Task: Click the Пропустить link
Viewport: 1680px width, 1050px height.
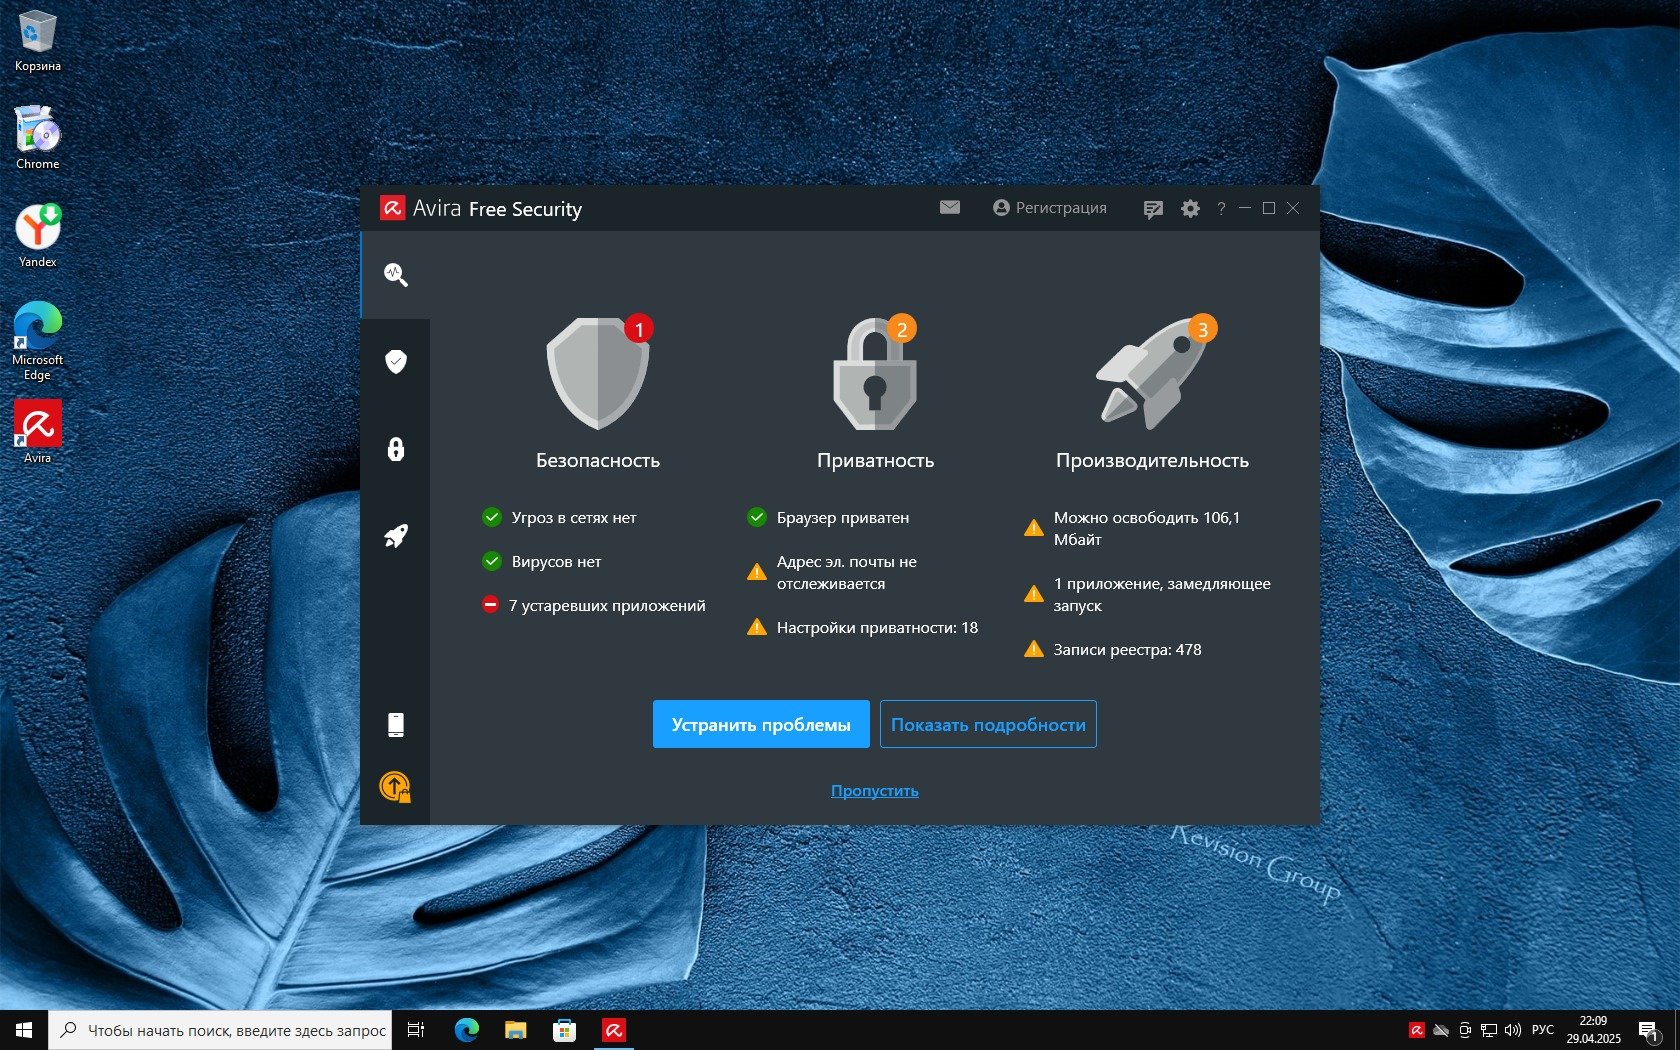Action: point(874,791)
